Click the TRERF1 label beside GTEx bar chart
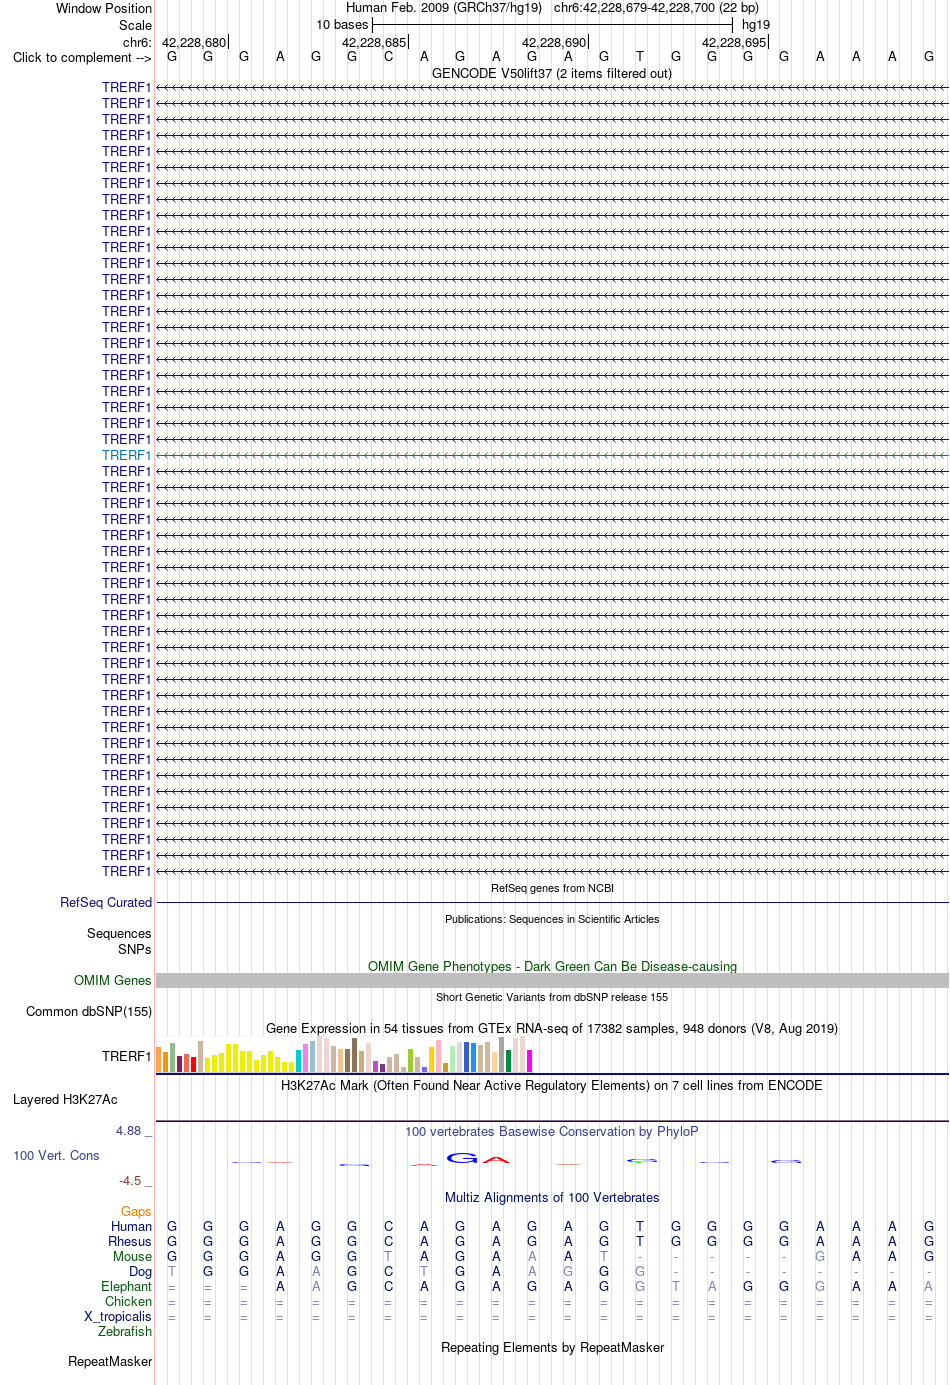The width and height of the screenshot is (950, 1385). click(x=126, y=1056)
